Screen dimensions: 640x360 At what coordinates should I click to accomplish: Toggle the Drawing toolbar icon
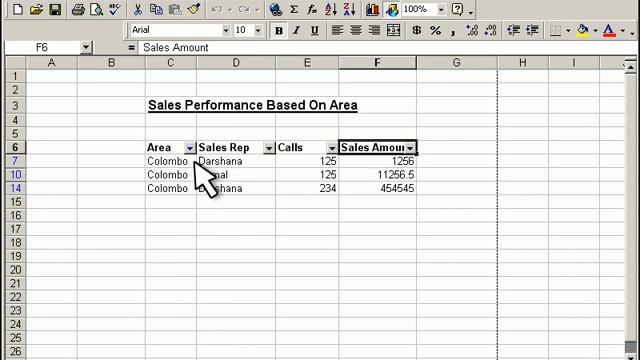pyautogui.click(x=391, y=9)
